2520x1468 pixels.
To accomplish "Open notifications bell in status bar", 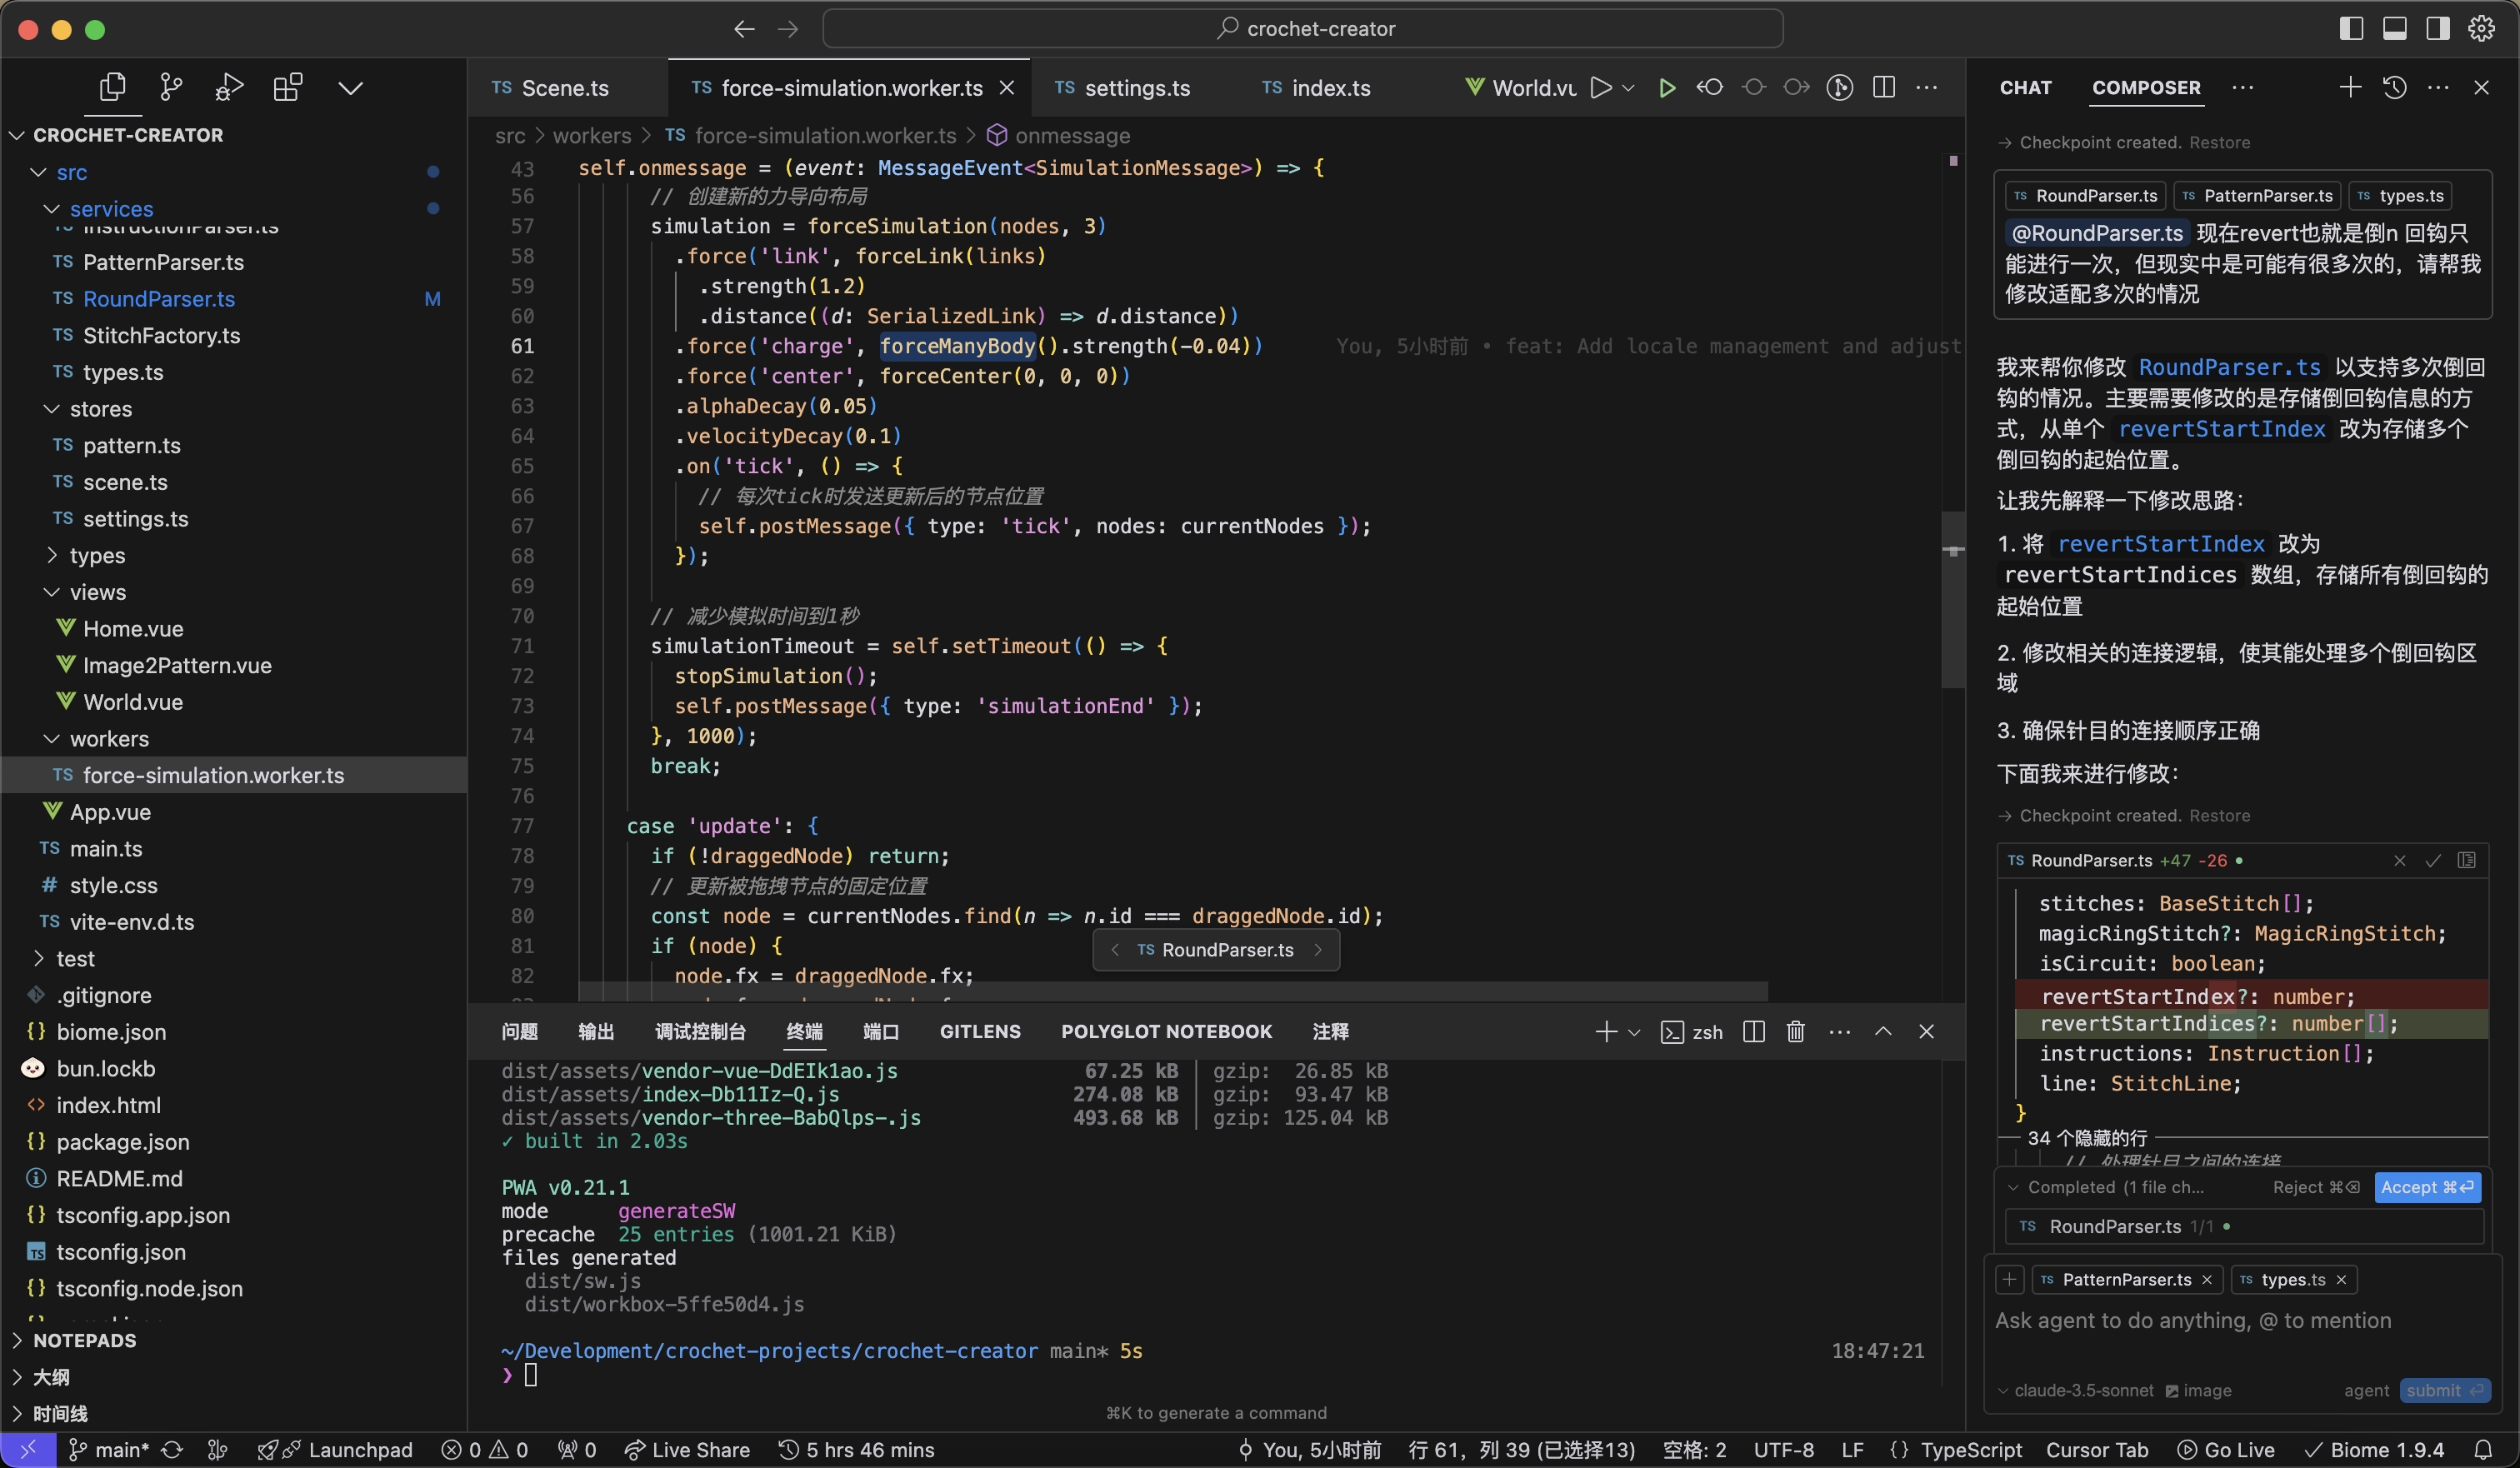I will (2483, 1449).
